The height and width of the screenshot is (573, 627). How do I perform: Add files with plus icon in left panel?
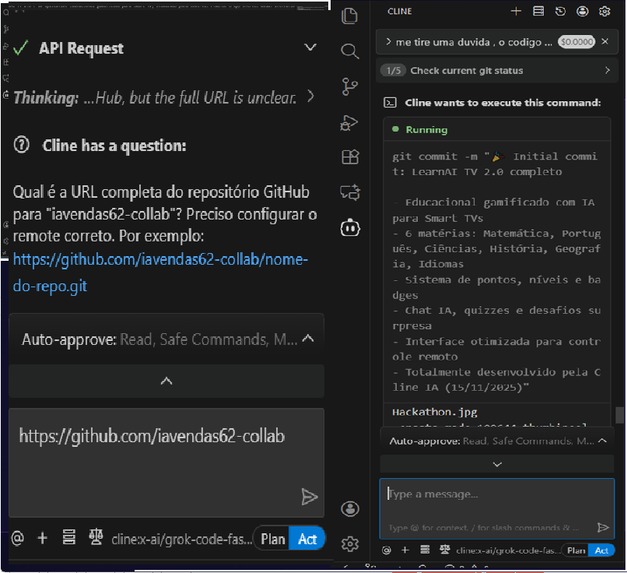(x=42, y=538)
